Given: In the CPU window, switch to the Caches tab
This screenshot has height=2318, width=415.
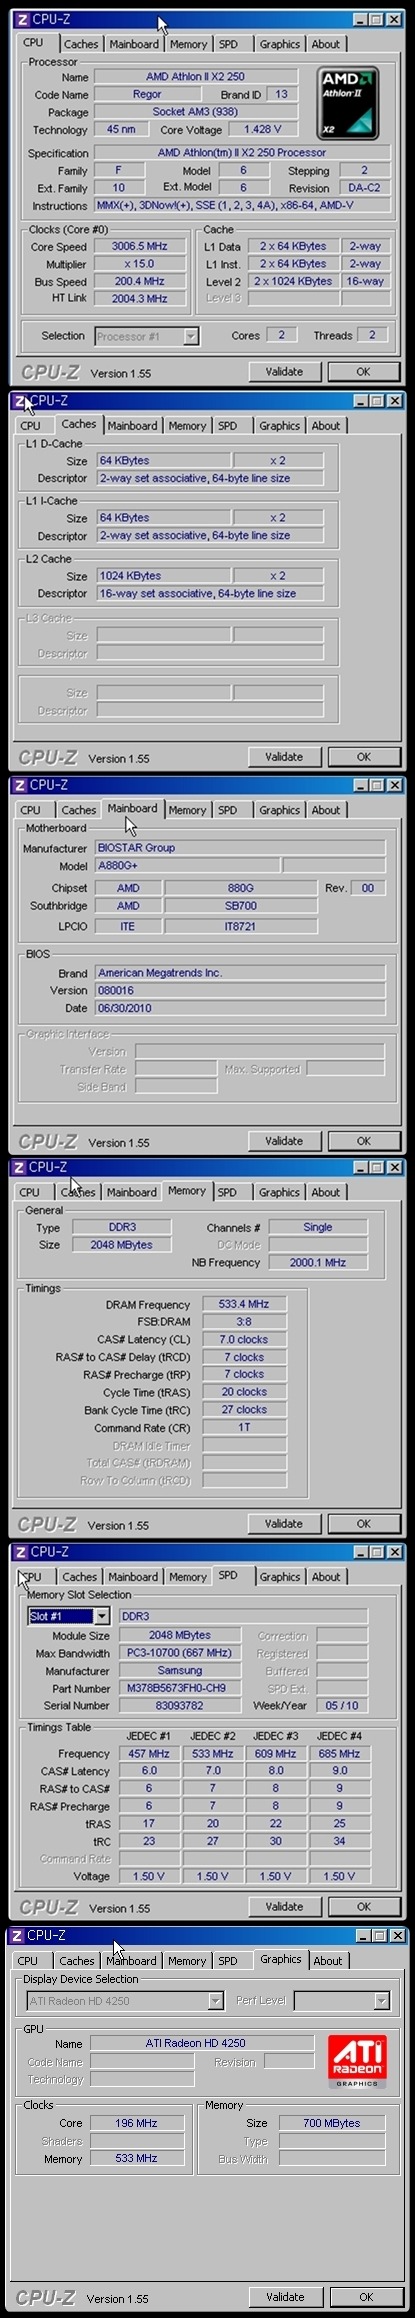Looking at the screenshot, I should pyautogui.click(x=81, y=44).
